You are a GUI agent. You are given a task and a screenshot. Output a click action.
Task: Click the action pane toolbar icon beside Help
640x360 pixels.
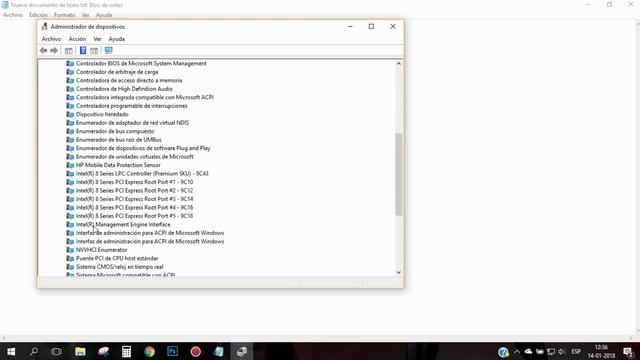pyautogui.click(x=94, y=51)
